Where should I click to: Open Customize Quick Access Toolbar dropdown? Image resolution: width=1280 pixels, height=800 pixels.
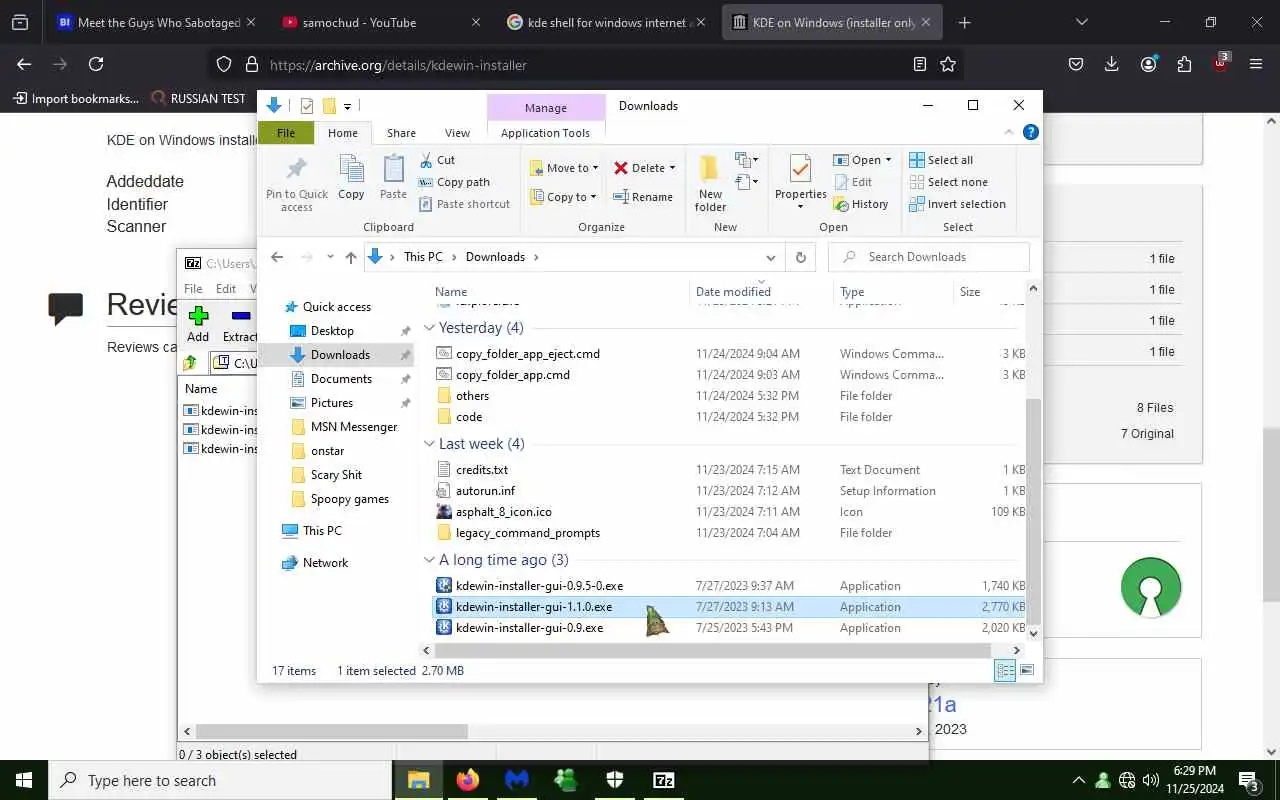coord(348,106)
